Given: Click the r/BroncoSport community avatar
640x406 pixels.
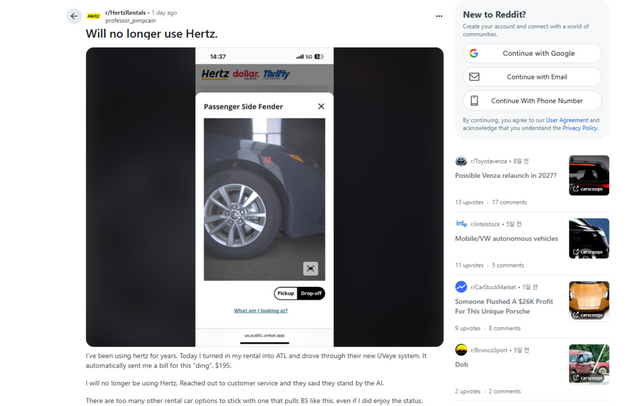Looking at the screenshot, I should pyautogui.click(x=461, y=350).
